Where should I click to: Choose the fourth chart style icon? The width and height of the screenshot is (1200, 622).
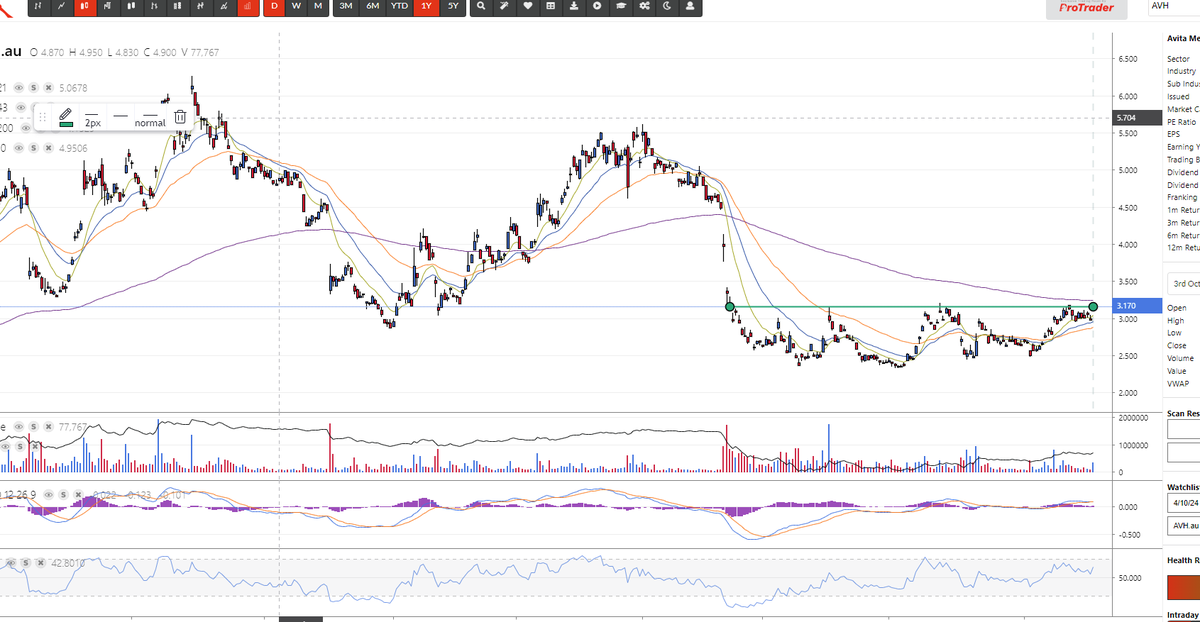(x=108, y=6)
